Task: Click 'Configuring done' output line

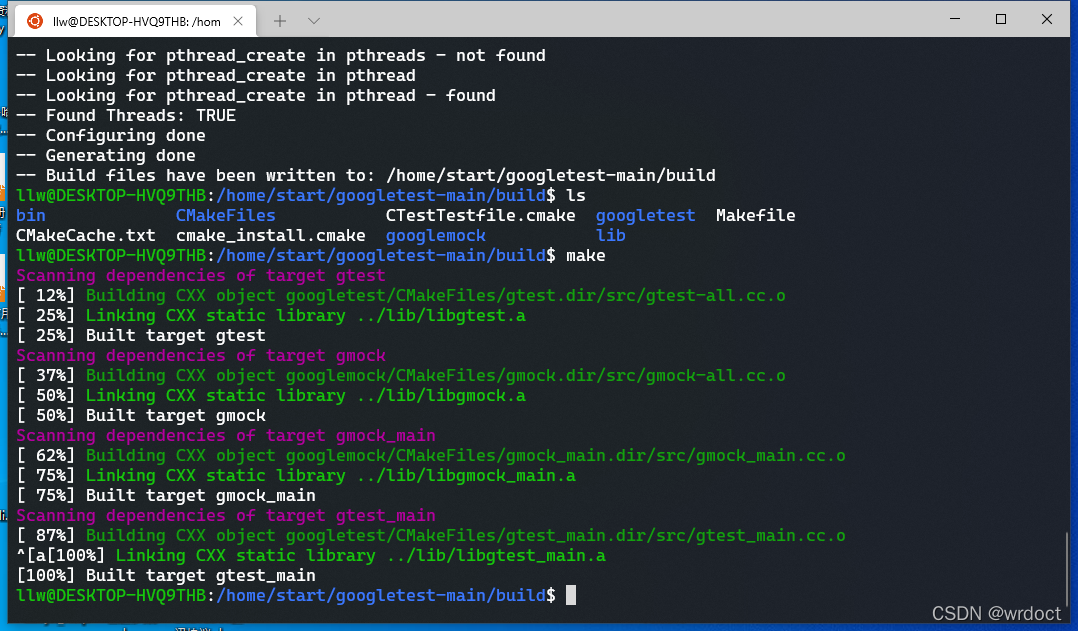Action: (x=111, y=135)
